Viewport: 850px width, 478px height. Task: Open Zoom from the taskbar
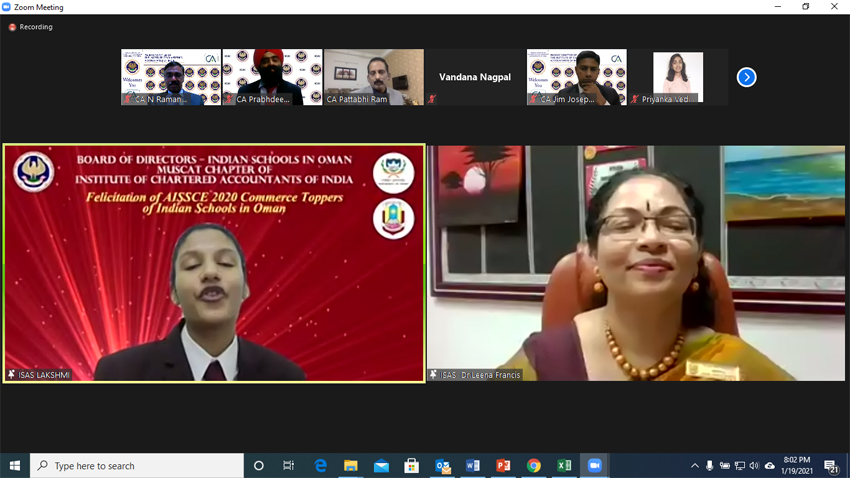(595, 466)
